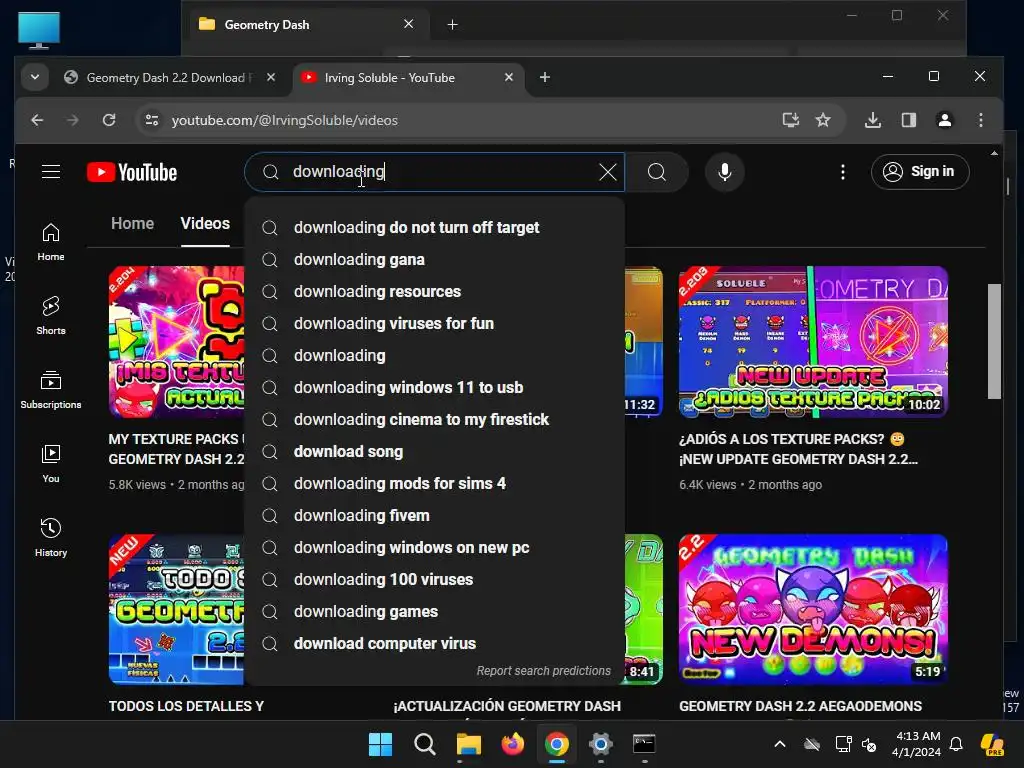Click the magnifier search submit button
Image resolution: width=1024 pixels, height=768 pixels.
coord(656,172)
